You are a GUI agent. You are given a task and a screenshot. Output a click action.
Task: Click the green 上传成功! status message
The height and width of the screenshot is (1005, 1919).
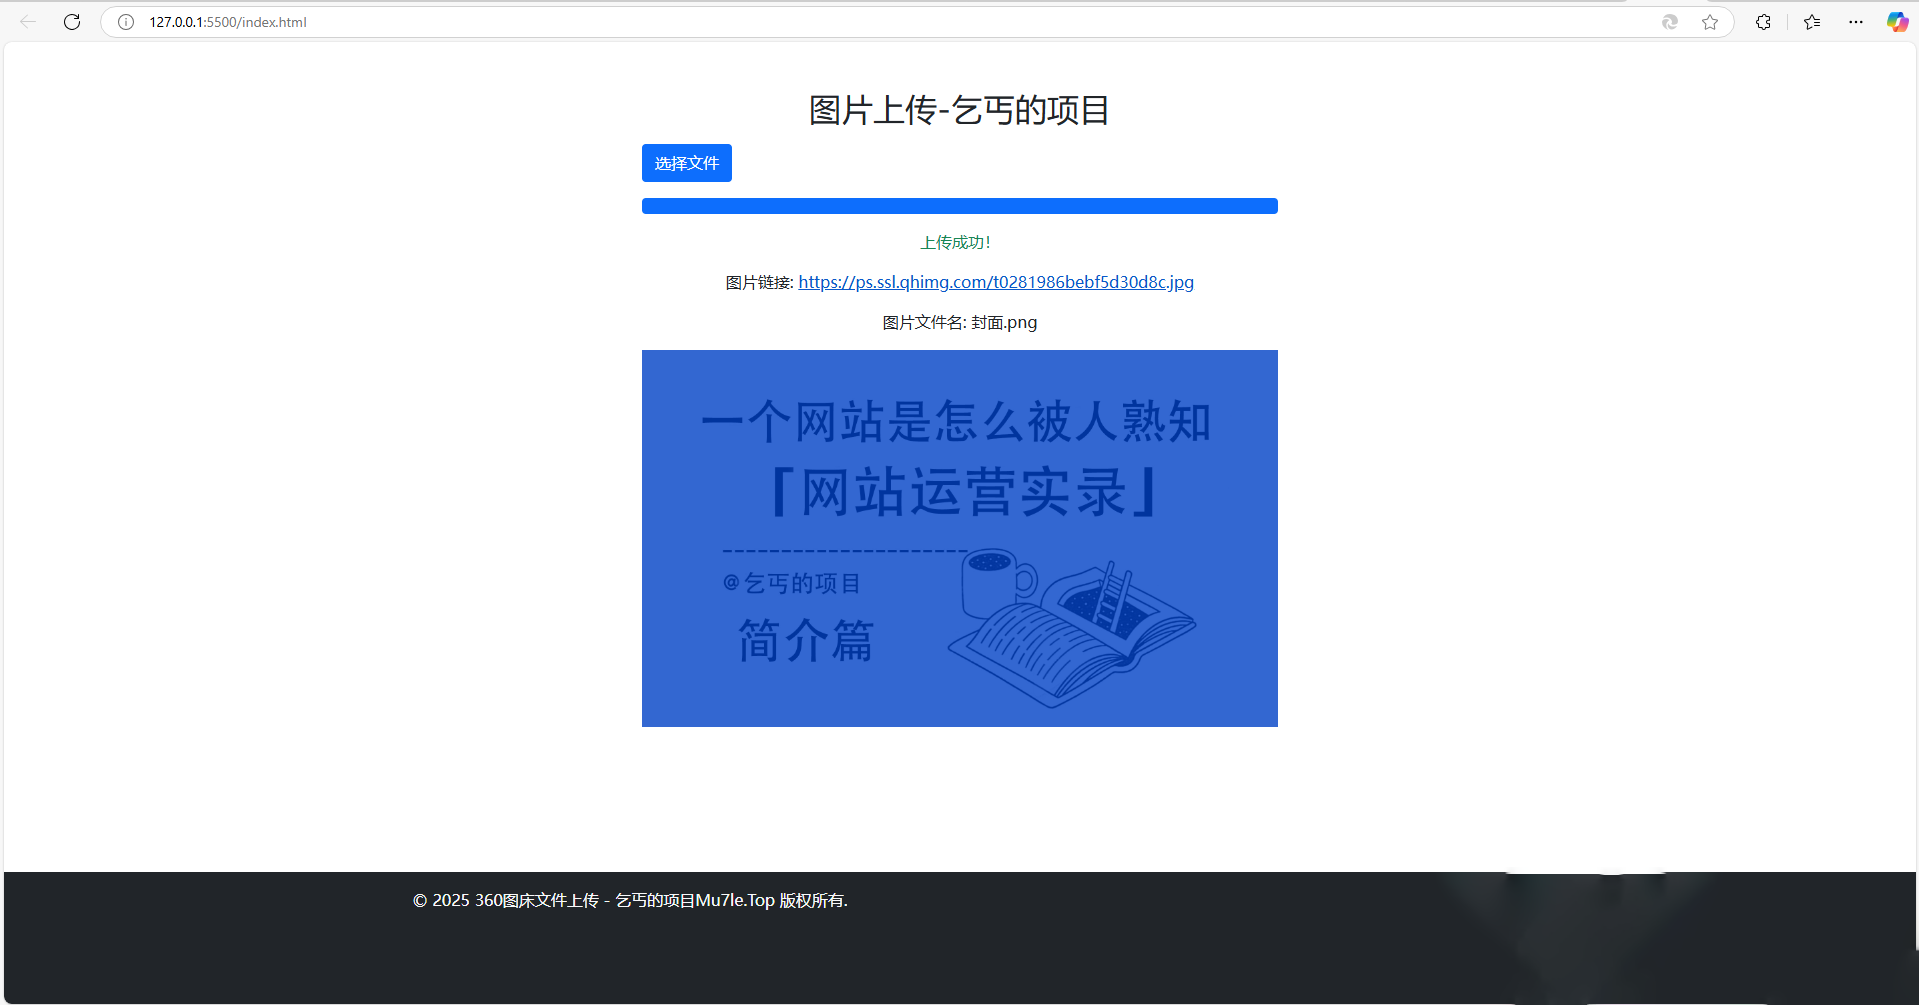(x=955, y=243)
